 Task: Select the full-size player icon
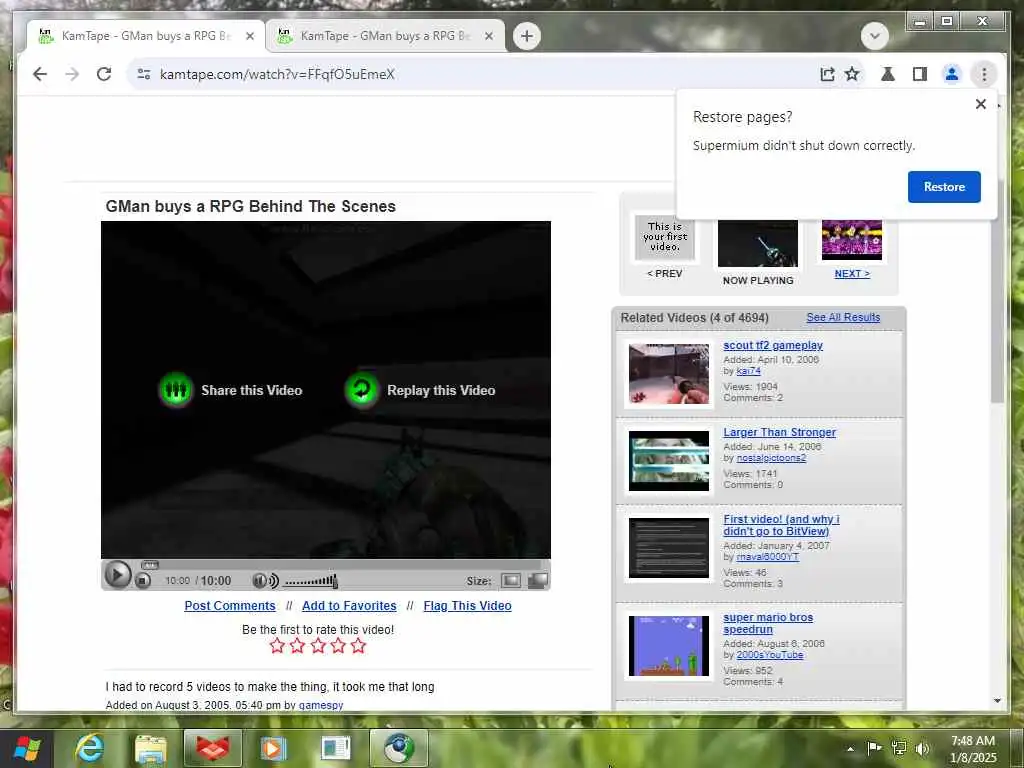(537, 581)
